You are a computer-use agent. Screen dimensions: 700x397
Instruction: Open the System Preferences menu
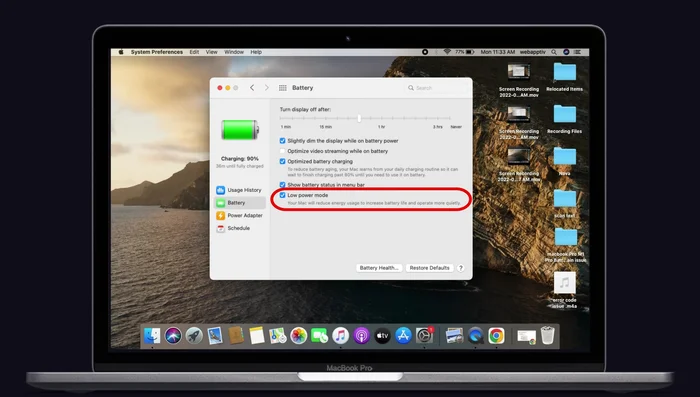pyautogui.click(x=157, y=52)
